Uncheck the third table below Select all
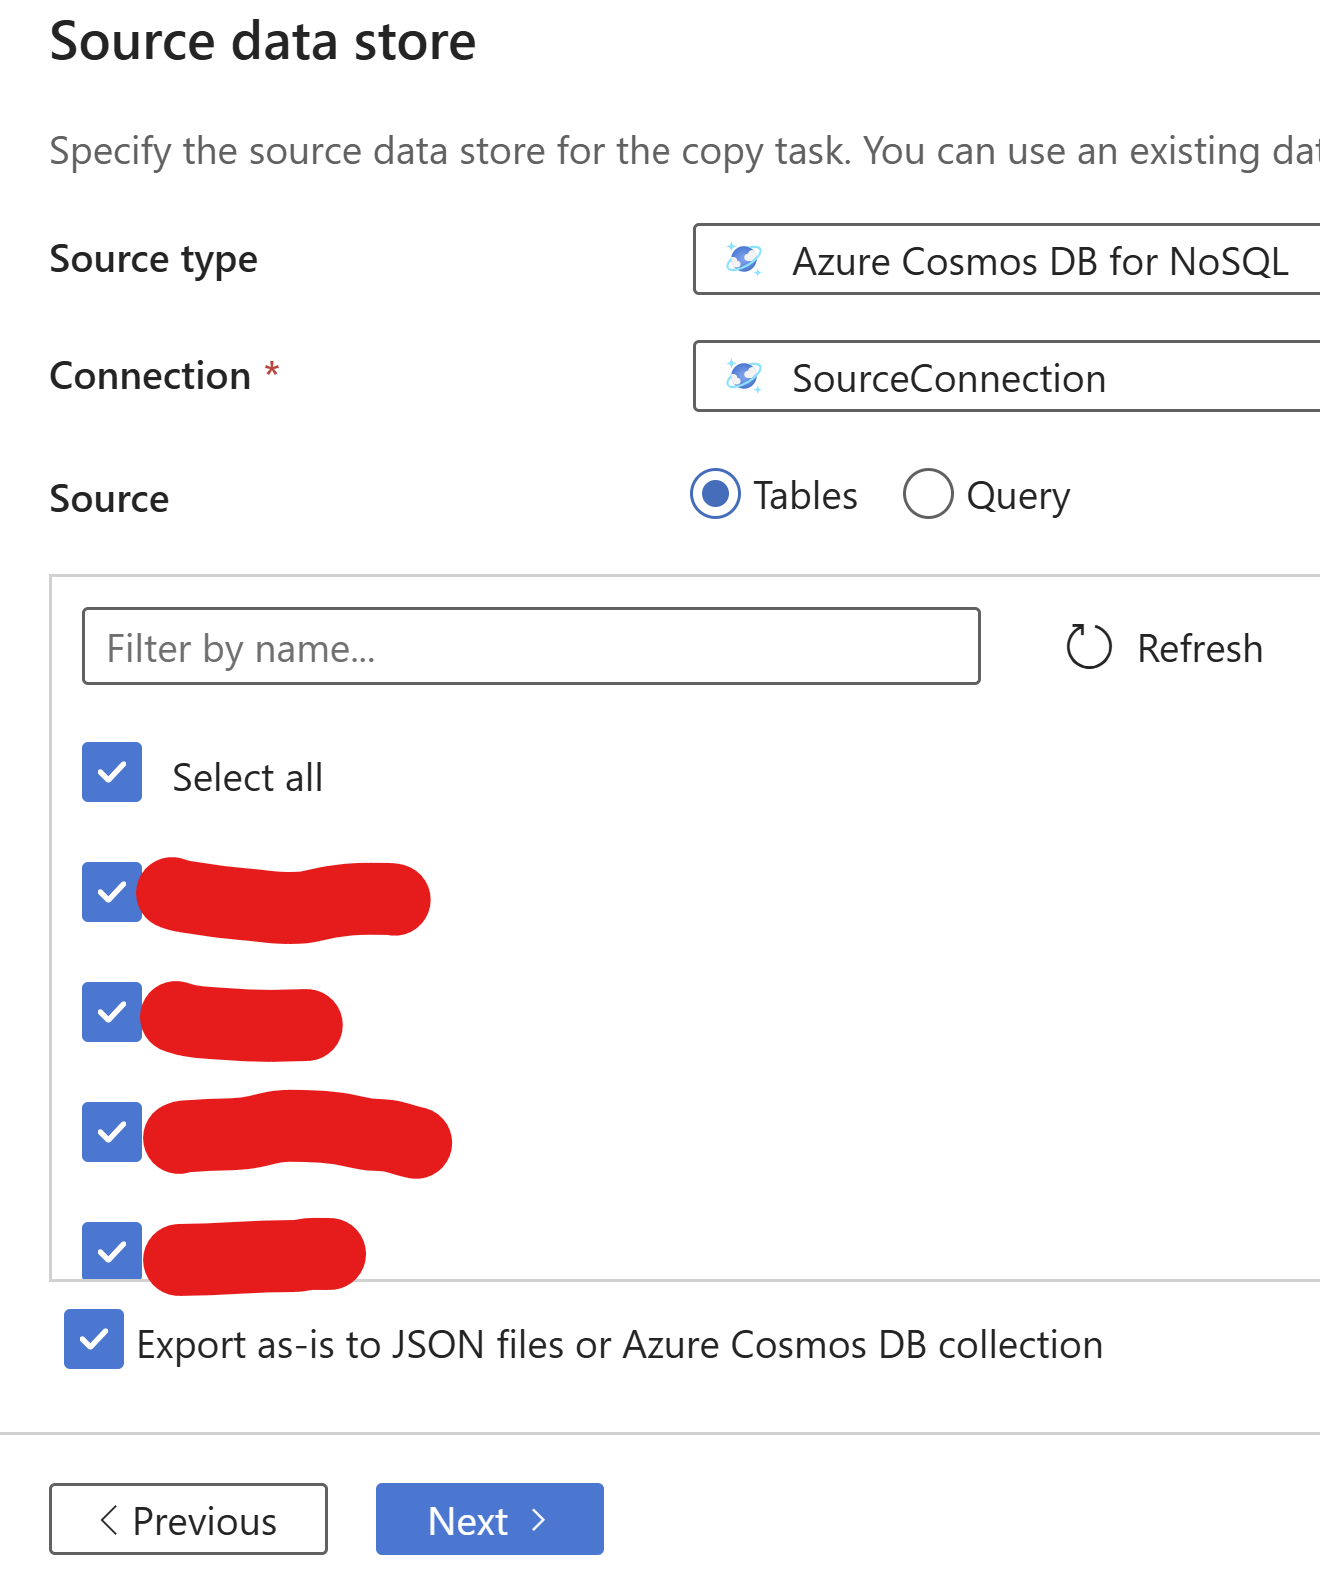Viewport: 1320px width, 1569px height. (x=112, y=1133)
